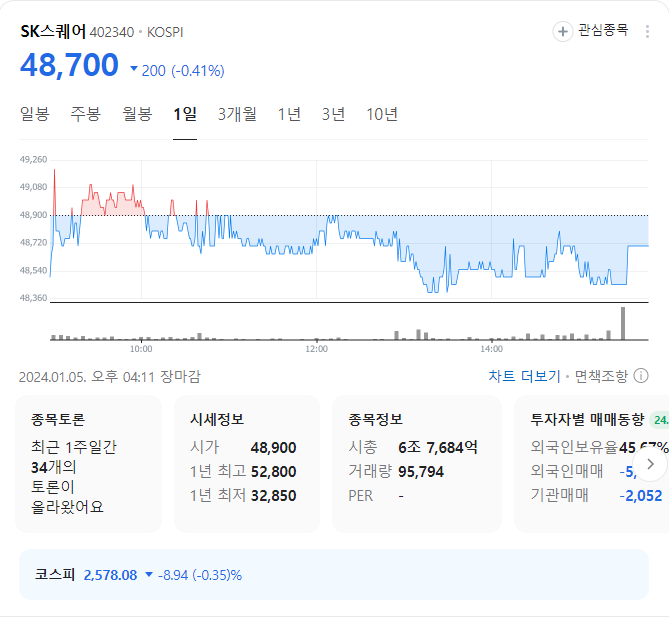
Task: Click the 관심종목 label
Action: (603, 30)
